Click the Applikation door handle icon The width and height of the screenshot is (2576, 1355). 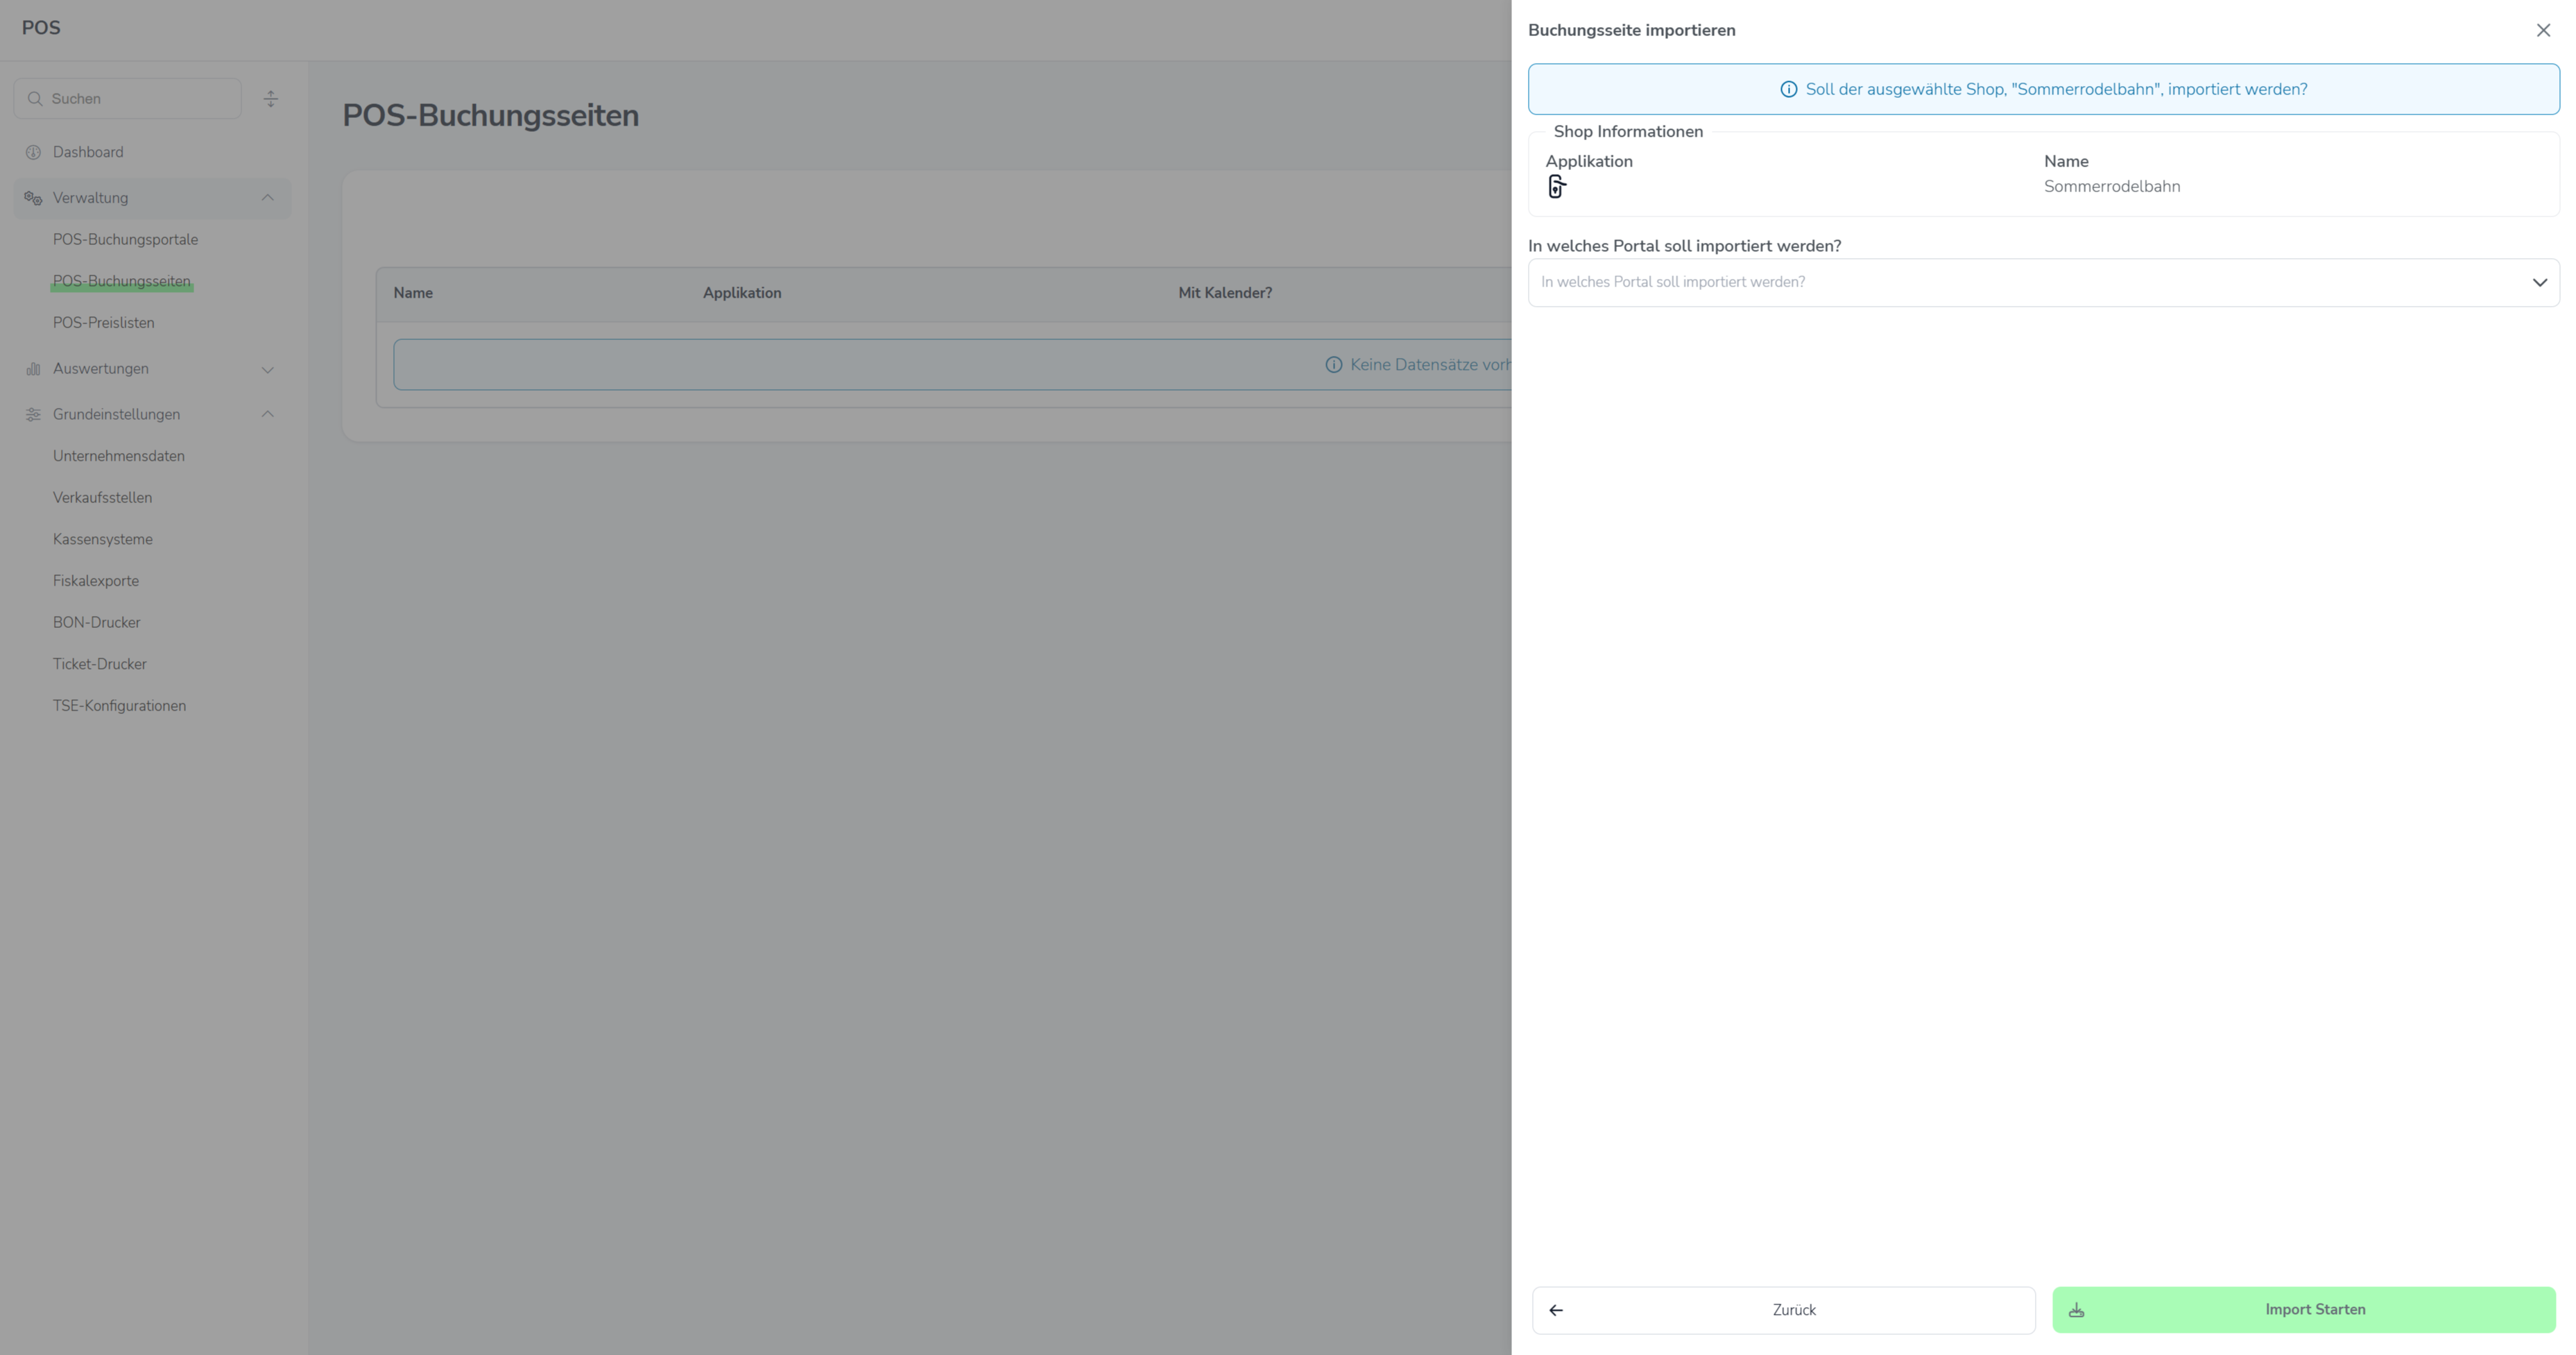click(1556, 187)
